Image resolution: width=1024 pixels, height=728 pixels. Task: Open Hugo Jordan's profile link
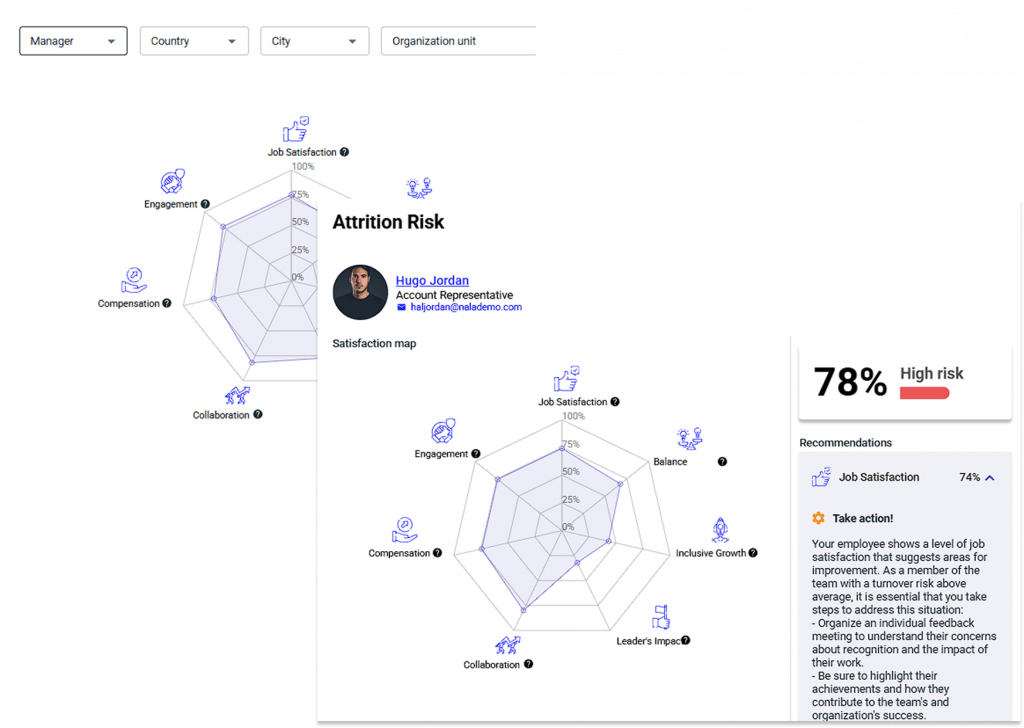pos(432,281)
